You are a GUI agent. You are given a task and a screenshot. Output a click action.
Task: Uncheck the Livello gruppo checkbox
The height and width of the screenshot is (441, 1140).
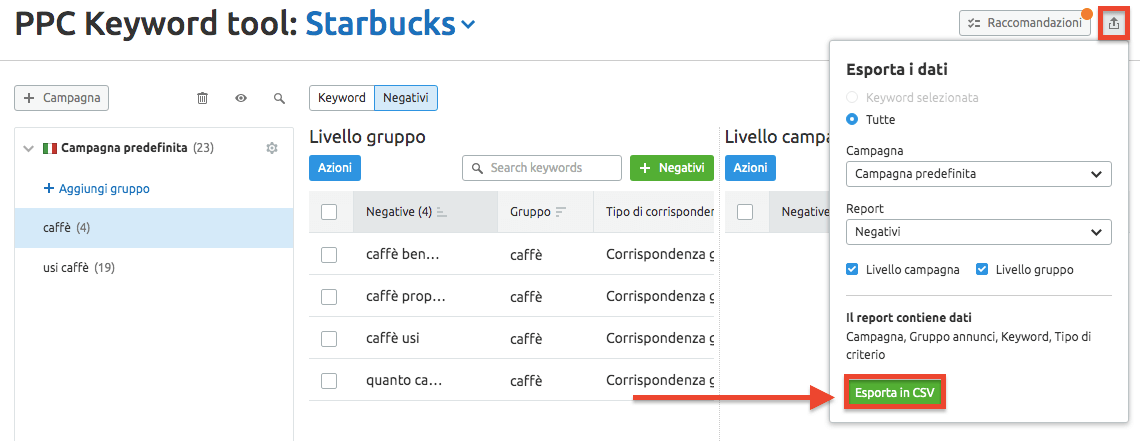click(x=982, y=269)
